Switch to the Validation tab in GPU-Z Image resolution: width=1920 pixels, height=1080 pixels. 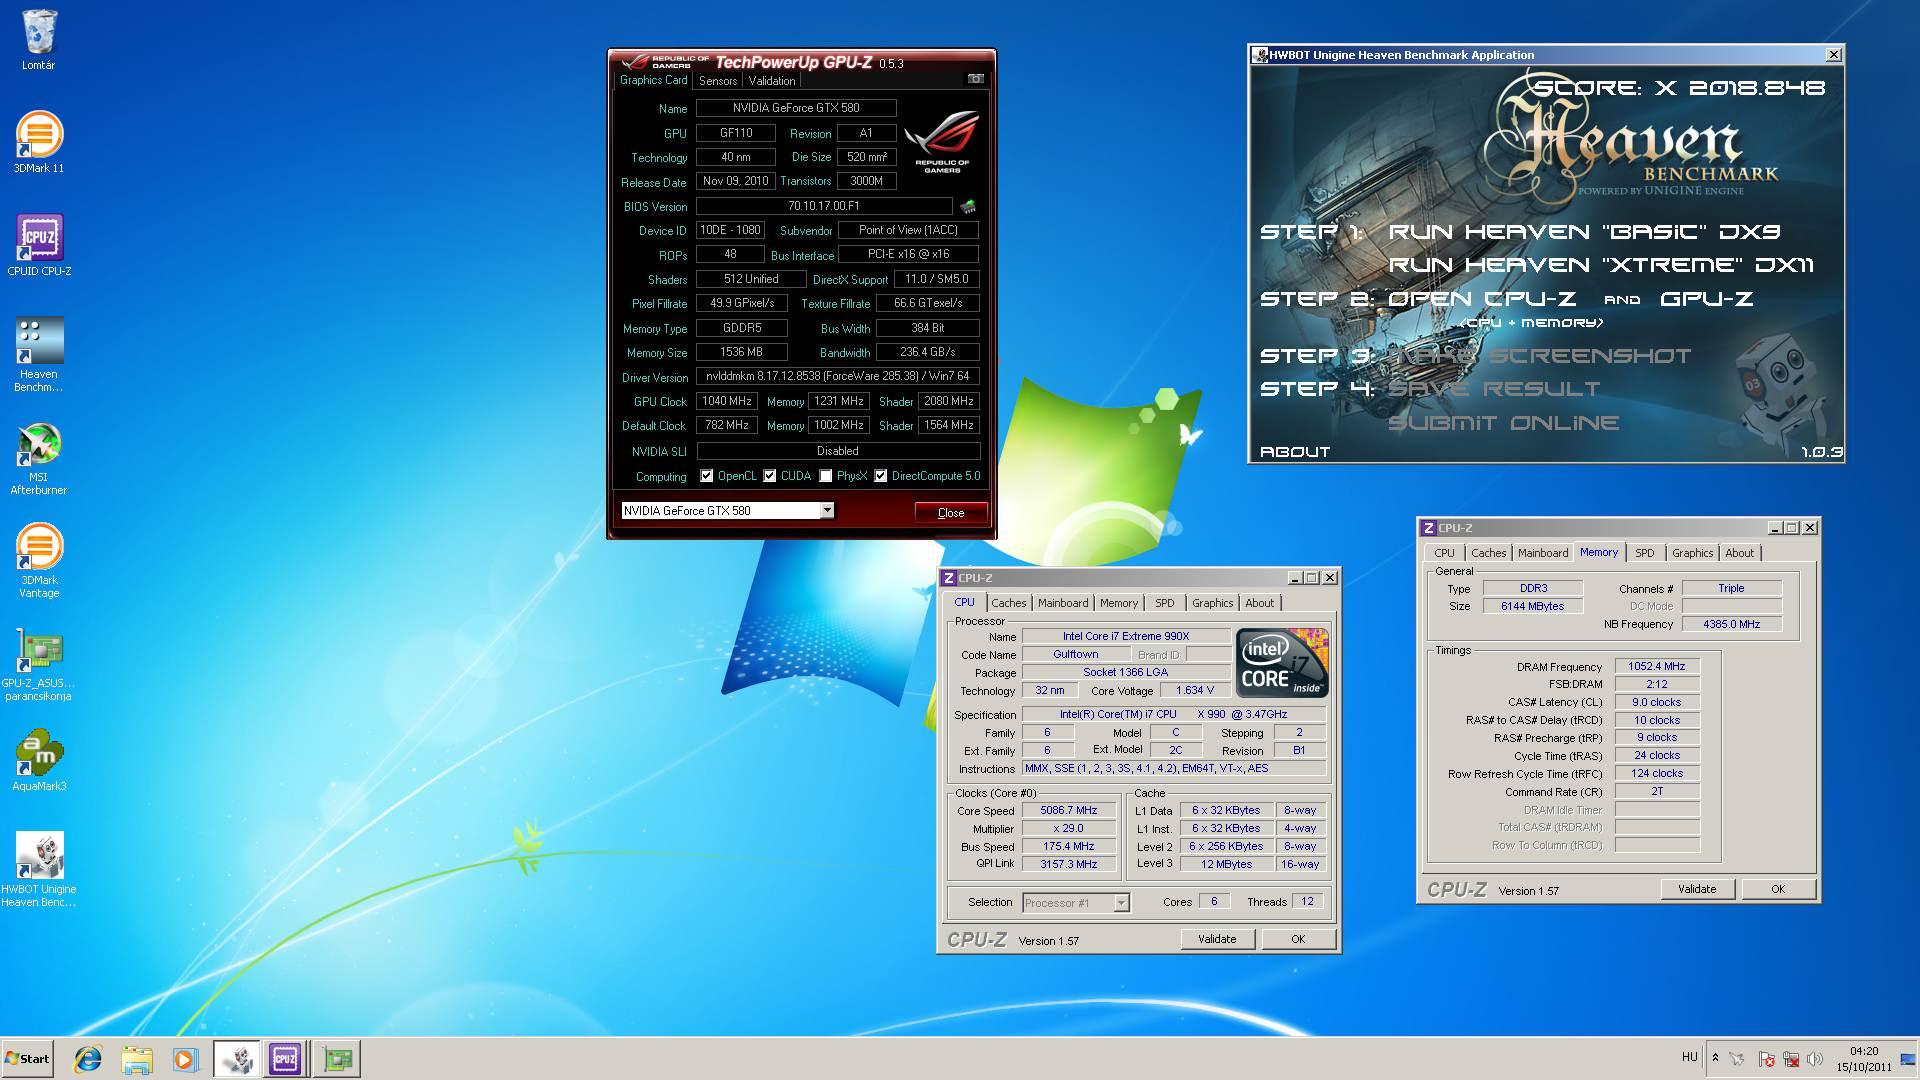click(x=772, y=81)
